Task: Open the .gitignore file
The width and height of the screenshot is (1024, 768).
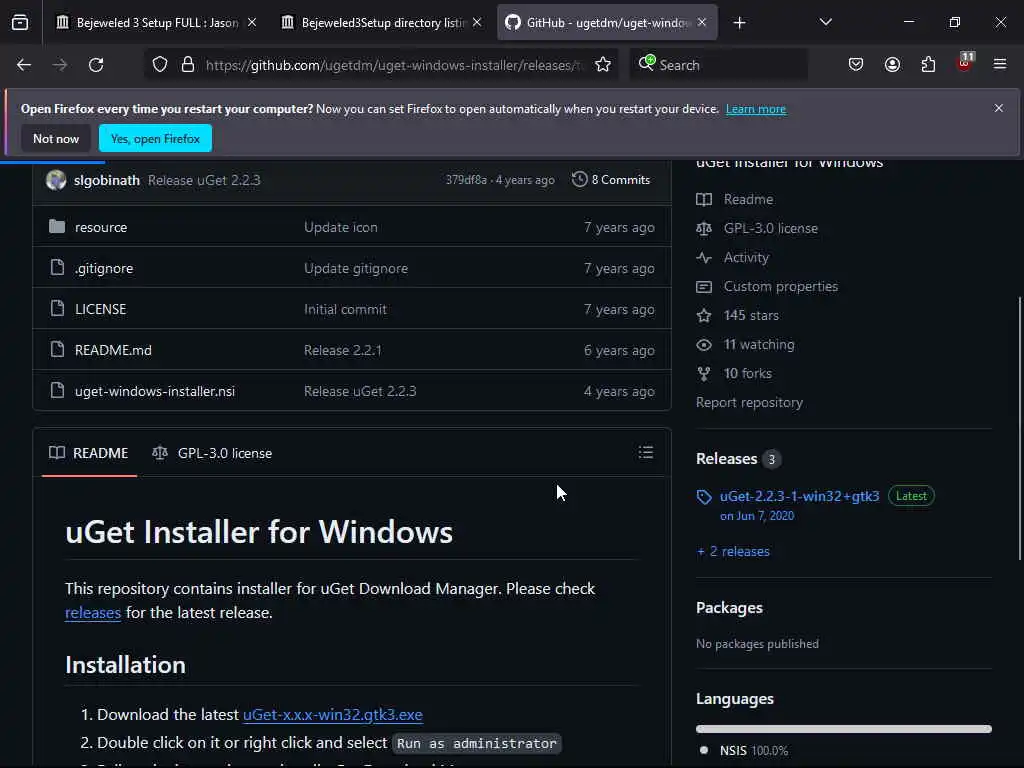Action: pyautogui.click(x=104, y=268)
